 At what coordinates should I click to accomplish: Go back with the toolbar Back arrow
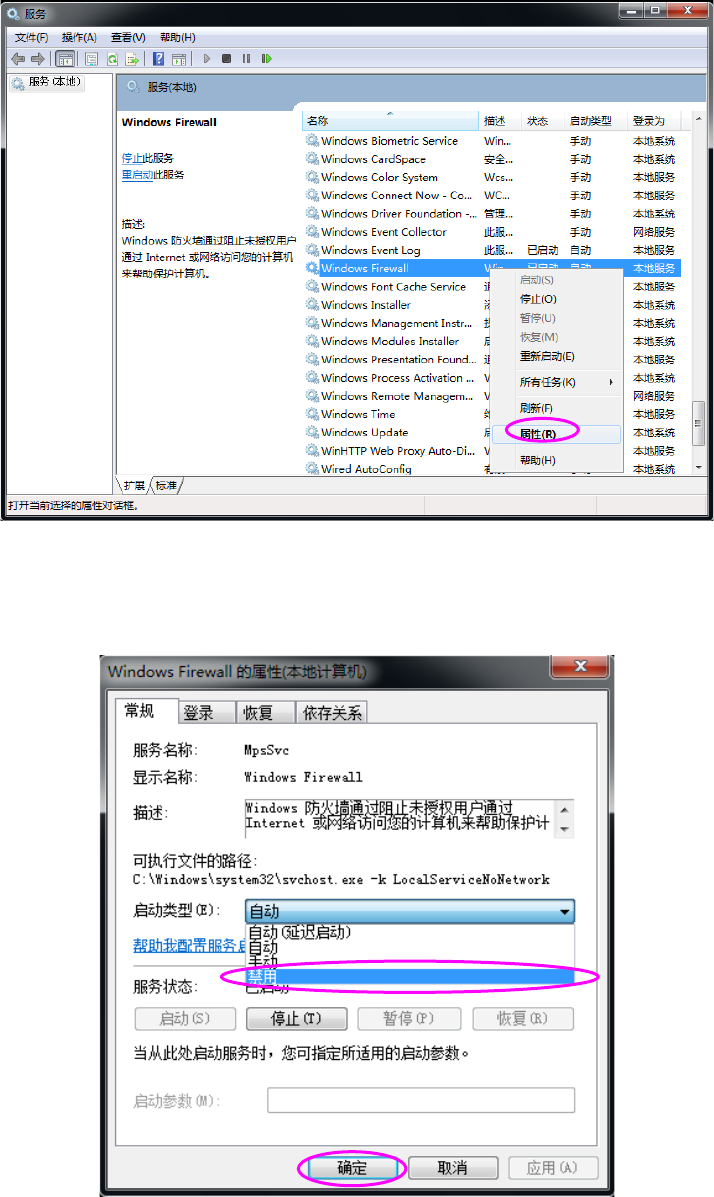pyautogui.click(x=18, y=59)
